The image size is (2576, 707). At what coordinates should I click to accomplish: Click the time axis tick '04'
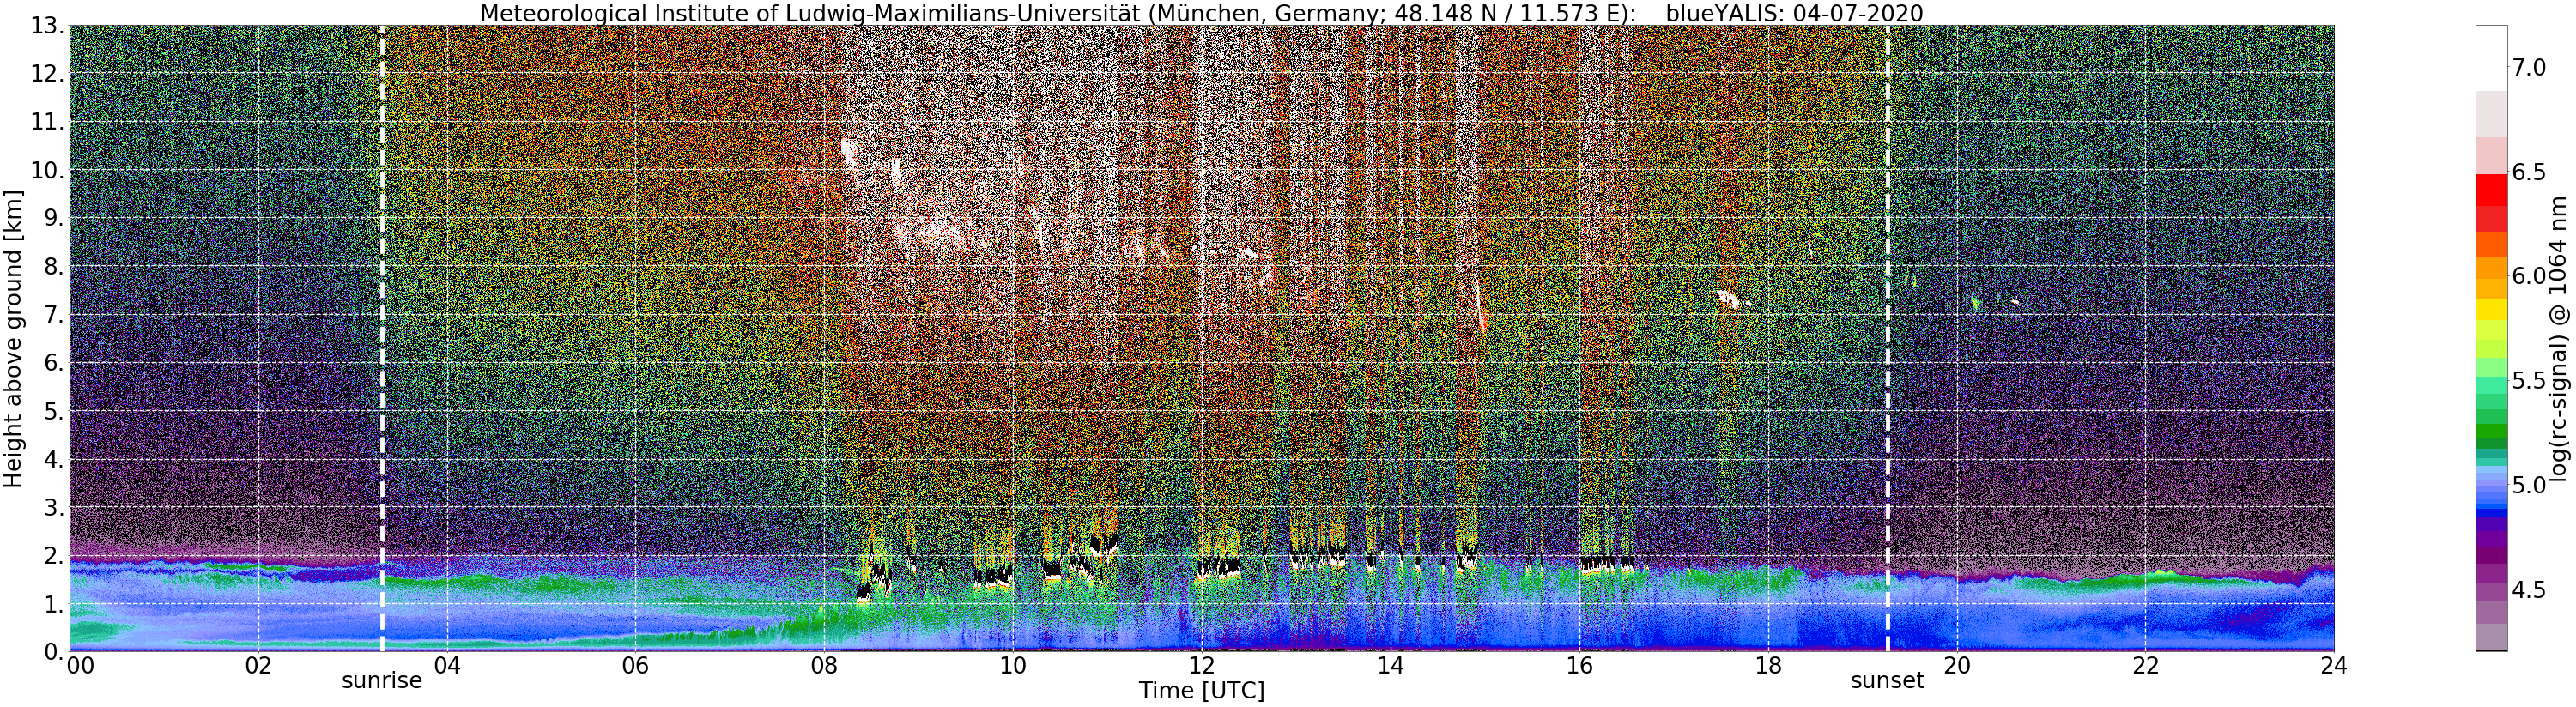[x=447, y=665]
